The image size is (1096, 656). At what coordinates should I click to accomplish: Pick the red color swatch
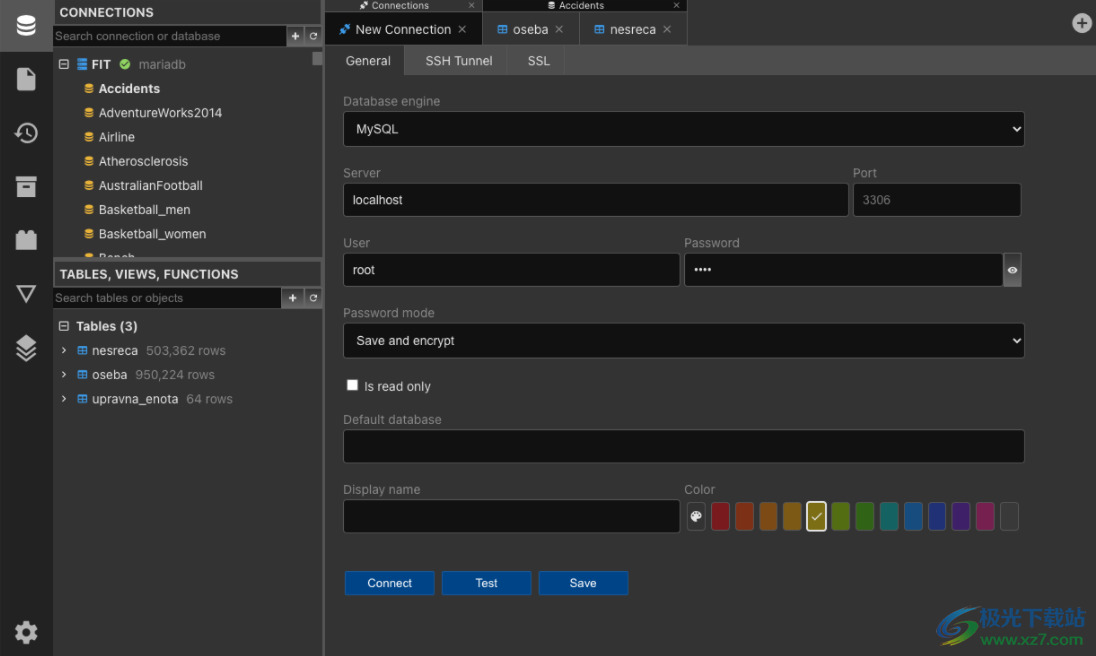click(x=720, y=516)
